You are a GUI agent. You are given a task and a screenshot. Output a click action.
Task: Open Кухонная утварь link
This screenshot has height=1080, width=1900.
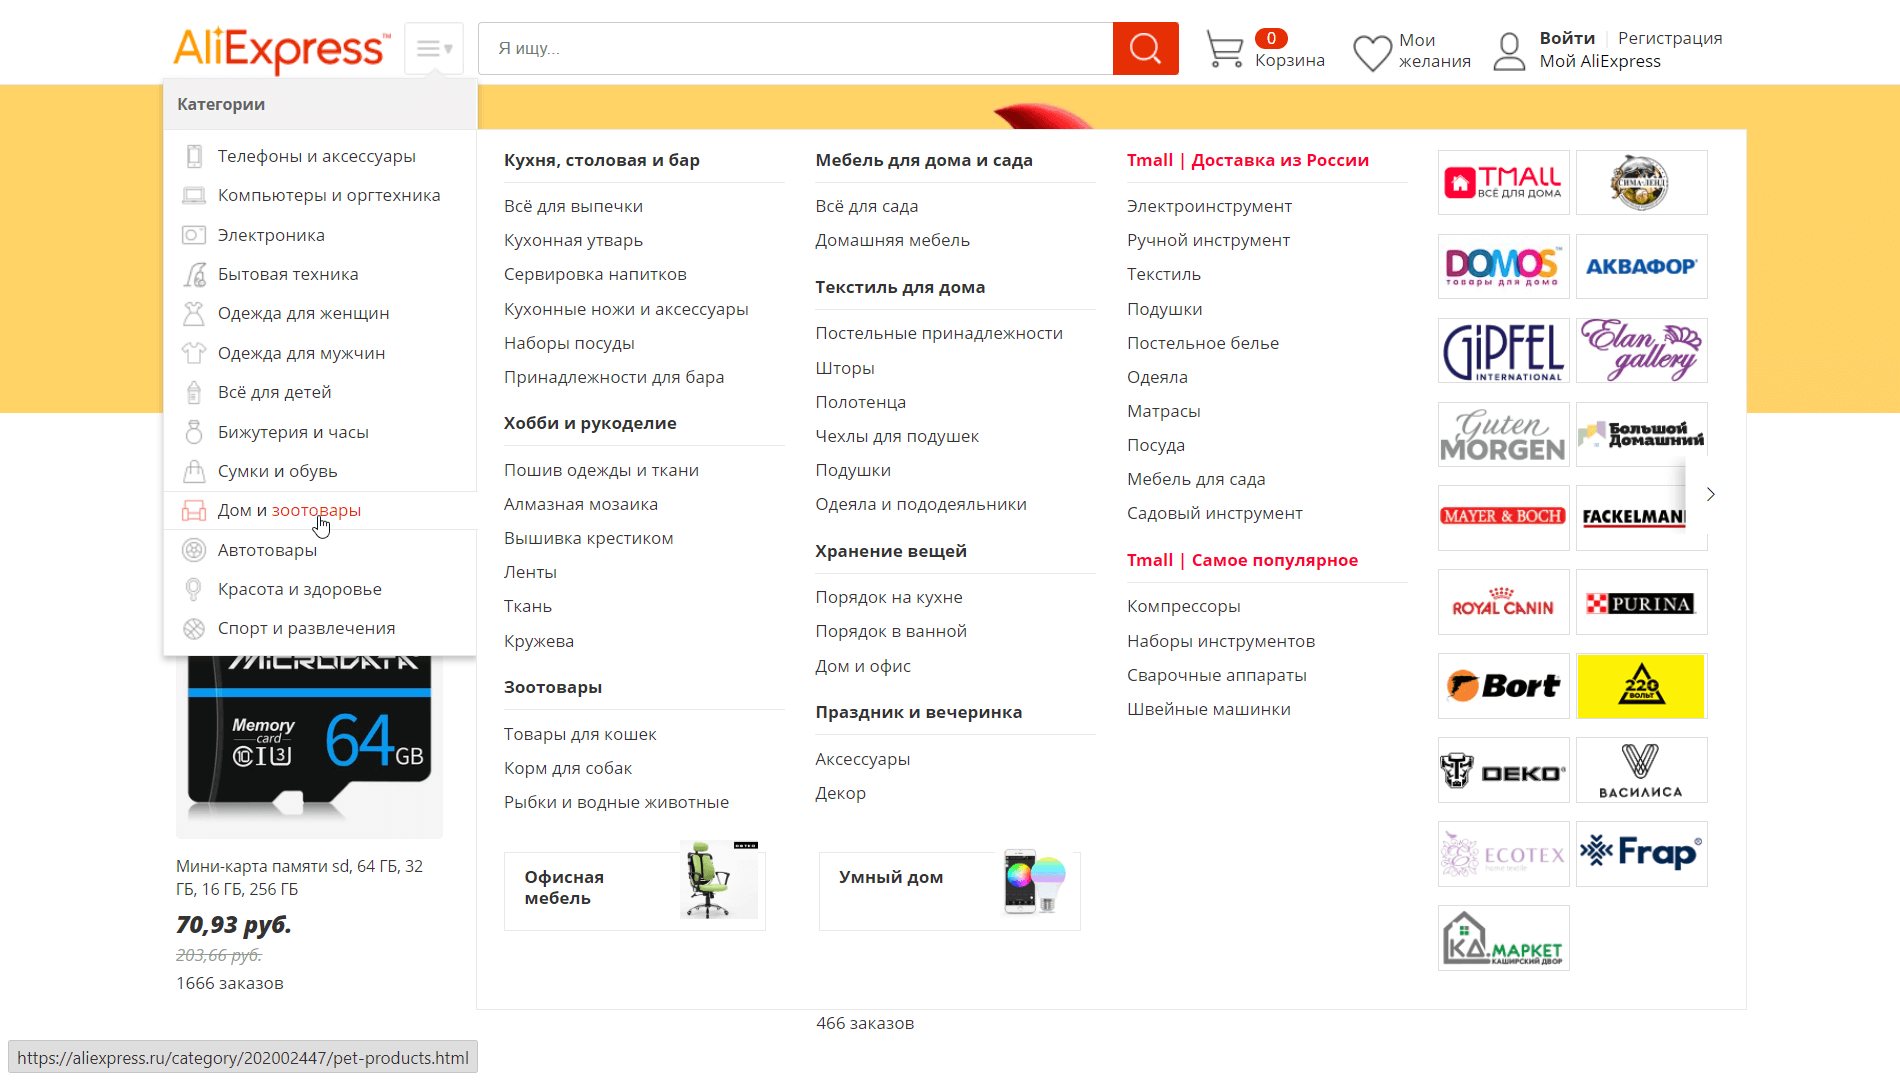click(573, 240)
